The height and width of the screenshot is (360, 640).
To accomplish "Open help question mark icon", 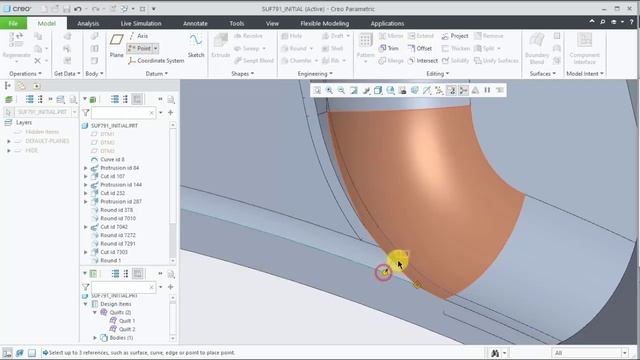I will coord(631,22).
